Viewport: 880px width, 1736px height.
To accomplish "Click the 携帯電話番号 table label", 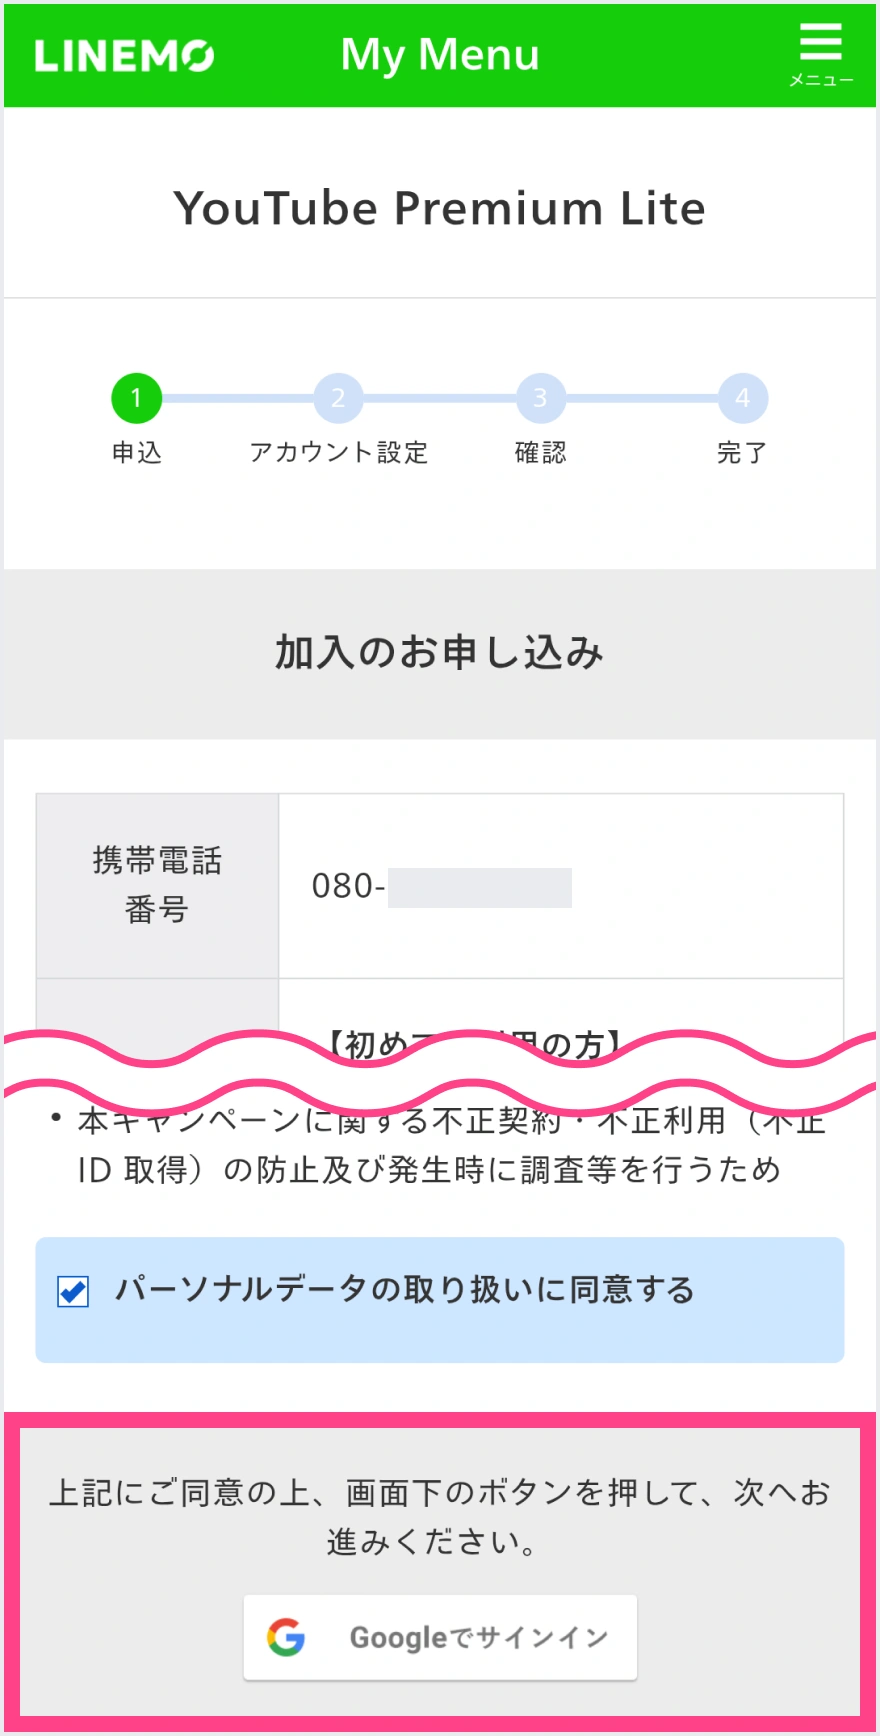I will tap(157, 885).
